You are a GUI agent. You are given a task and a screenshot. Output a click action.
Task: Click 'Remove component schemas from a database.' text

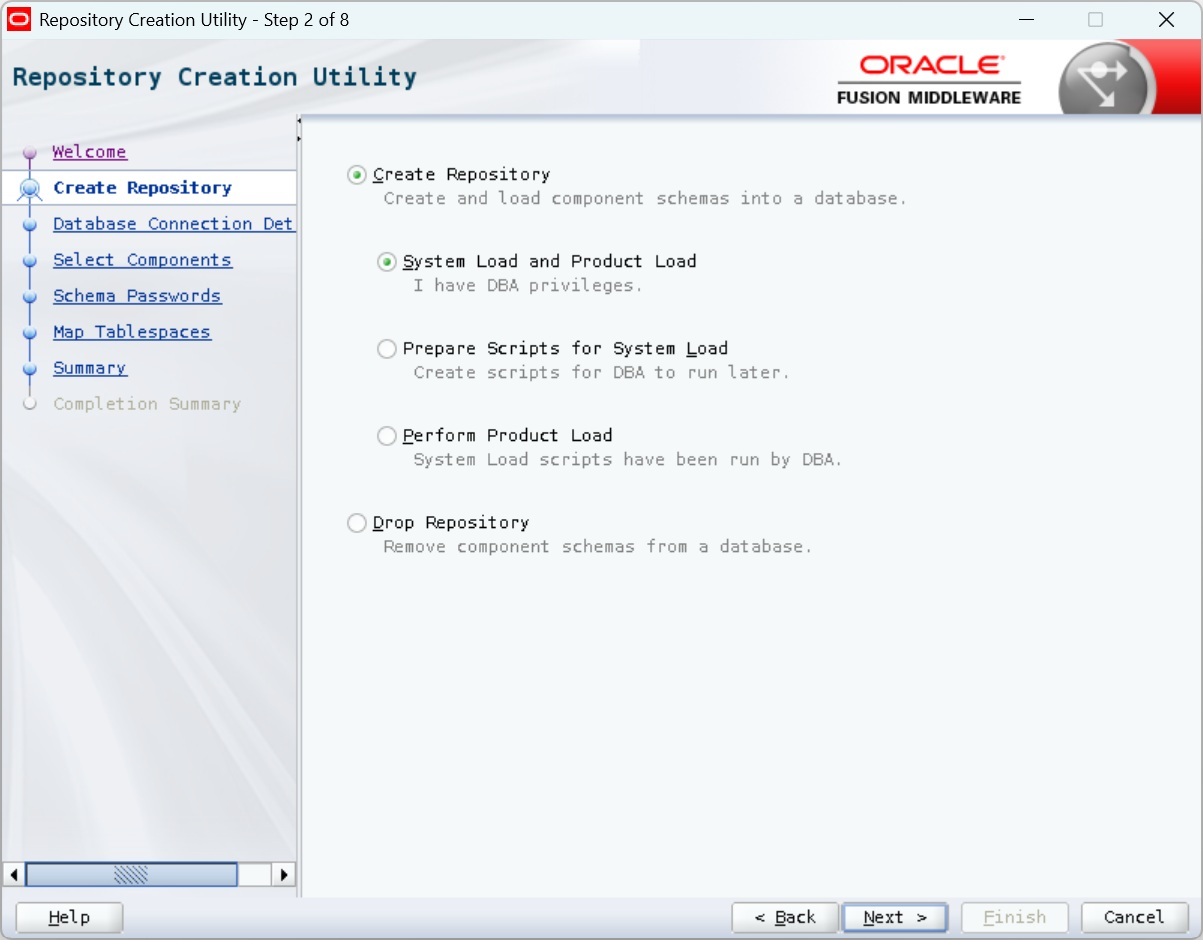[598, 547]
